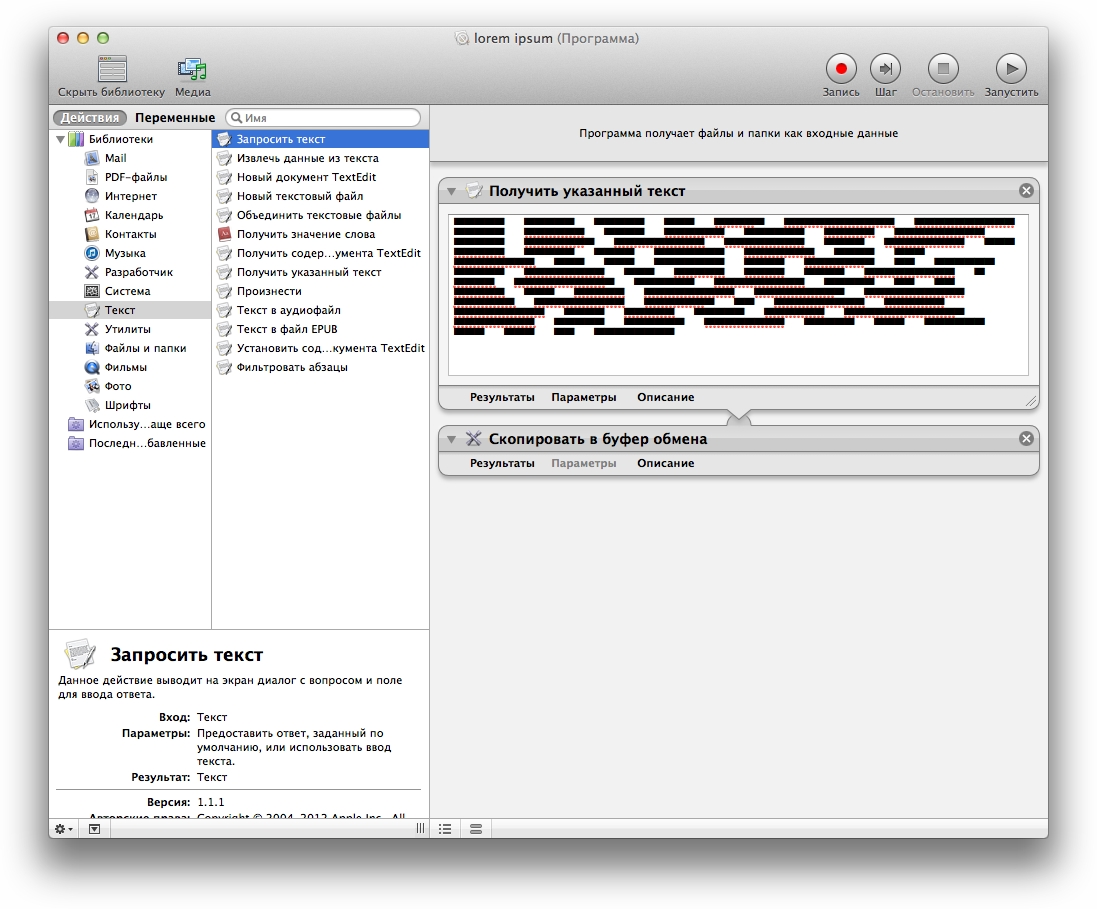Focus the Имя search field

click(323, 118)
